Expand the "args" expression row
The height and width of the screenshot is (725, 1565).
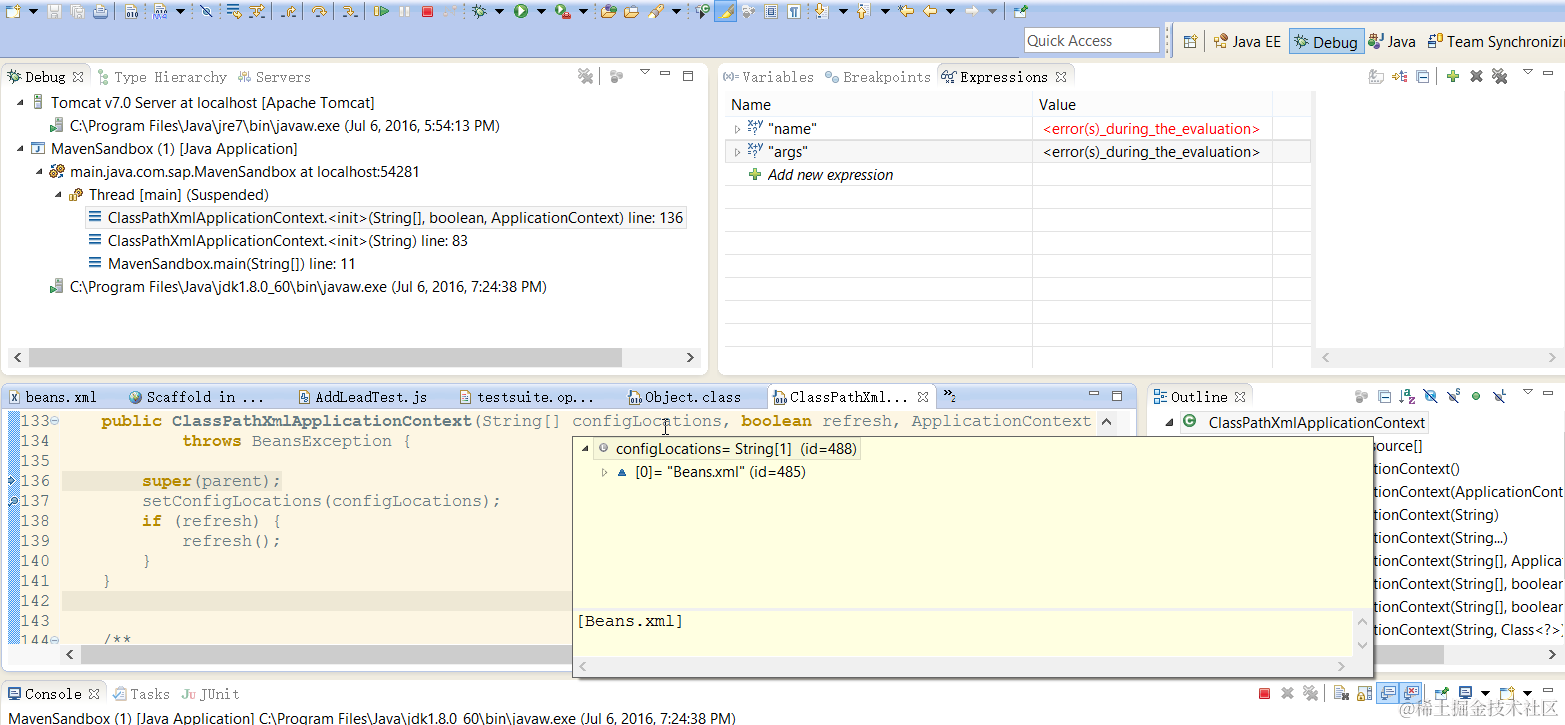pyautogui.click(x=737, y=152)
